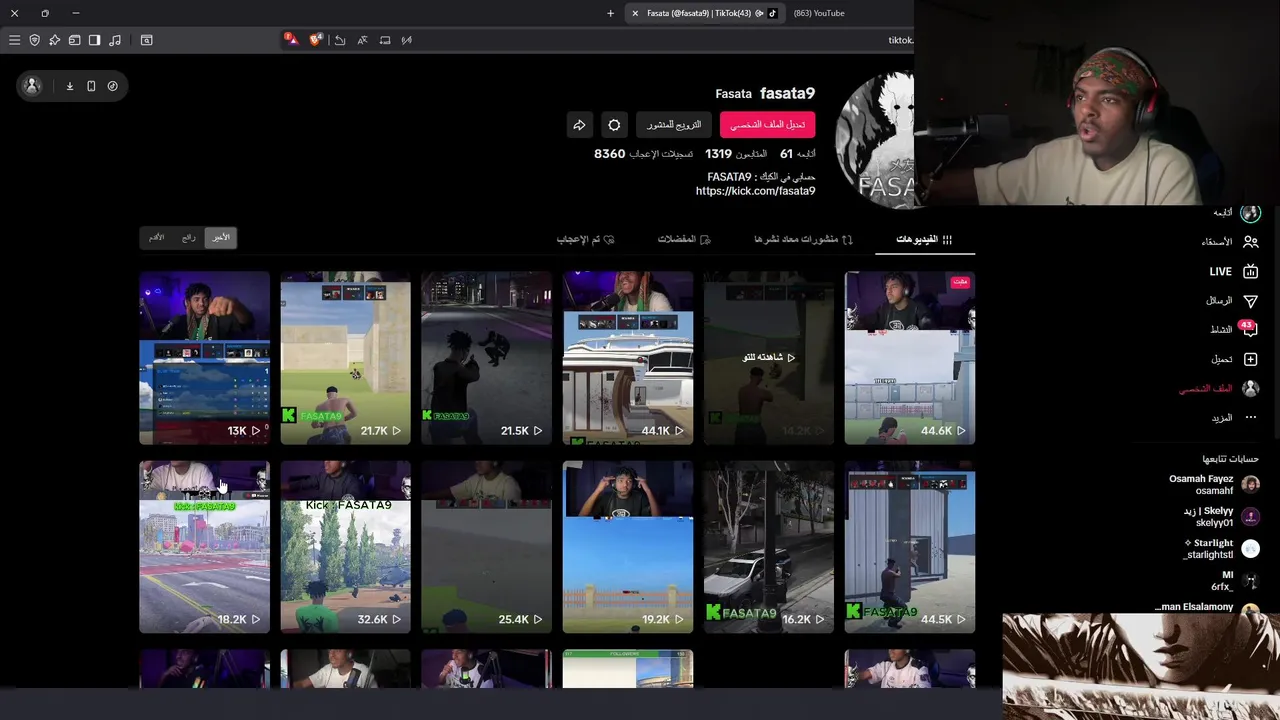View the 1319 followers list
This screenshot has width=1280, height=720.
pyautogui.click(x=736, y=154)
